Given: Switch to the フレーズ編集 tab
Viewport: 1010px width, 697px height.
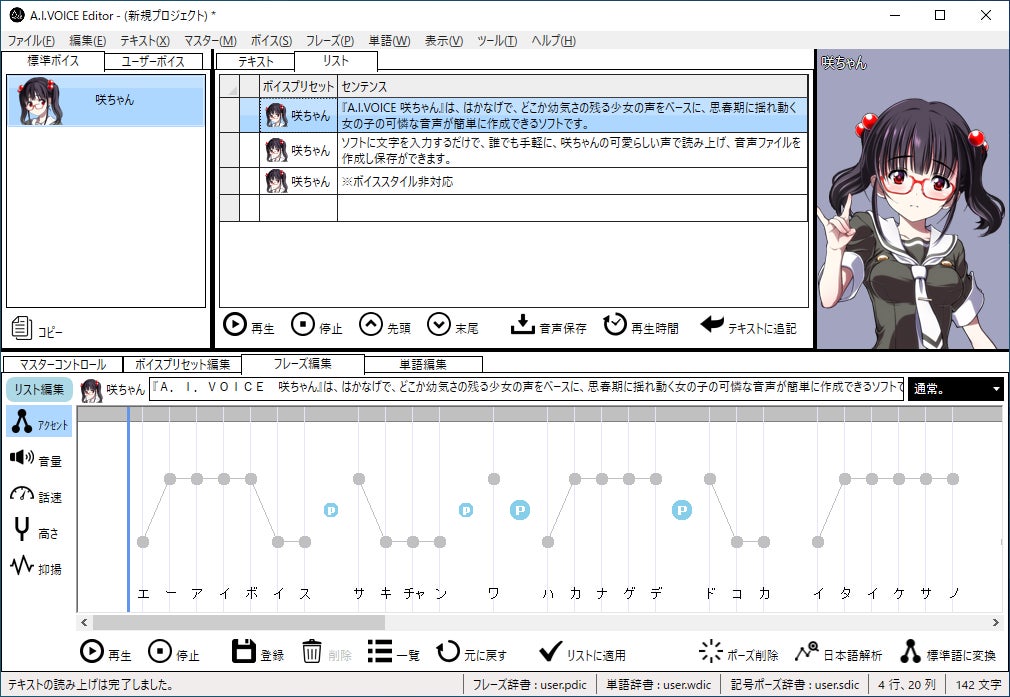Looking at the screenshot, I should 303,364.
